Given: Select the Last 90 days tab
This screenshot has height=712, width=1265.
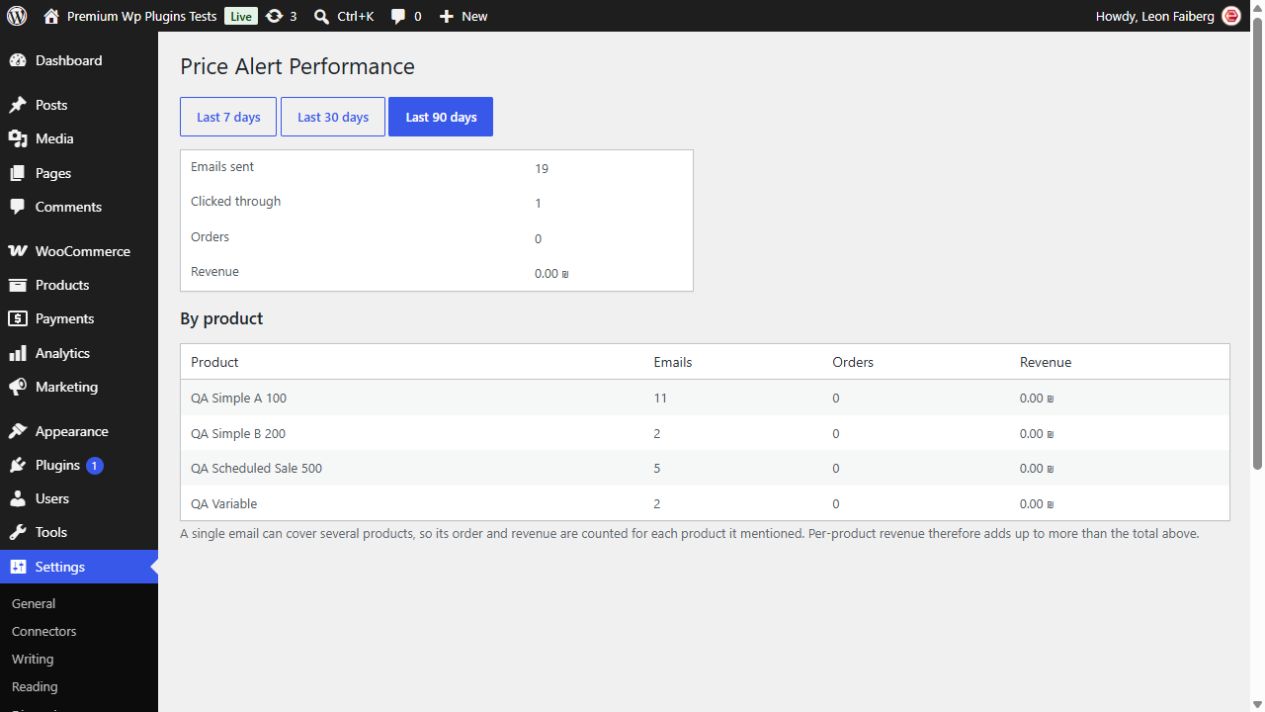Looking at the screenshot, I should (441, 117).
